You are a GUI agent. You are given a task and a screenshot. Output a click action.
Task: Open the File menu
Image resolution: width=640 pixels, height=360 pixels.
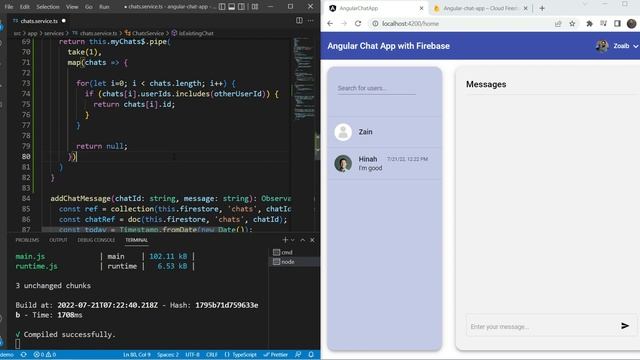click(x=9, y=7)
